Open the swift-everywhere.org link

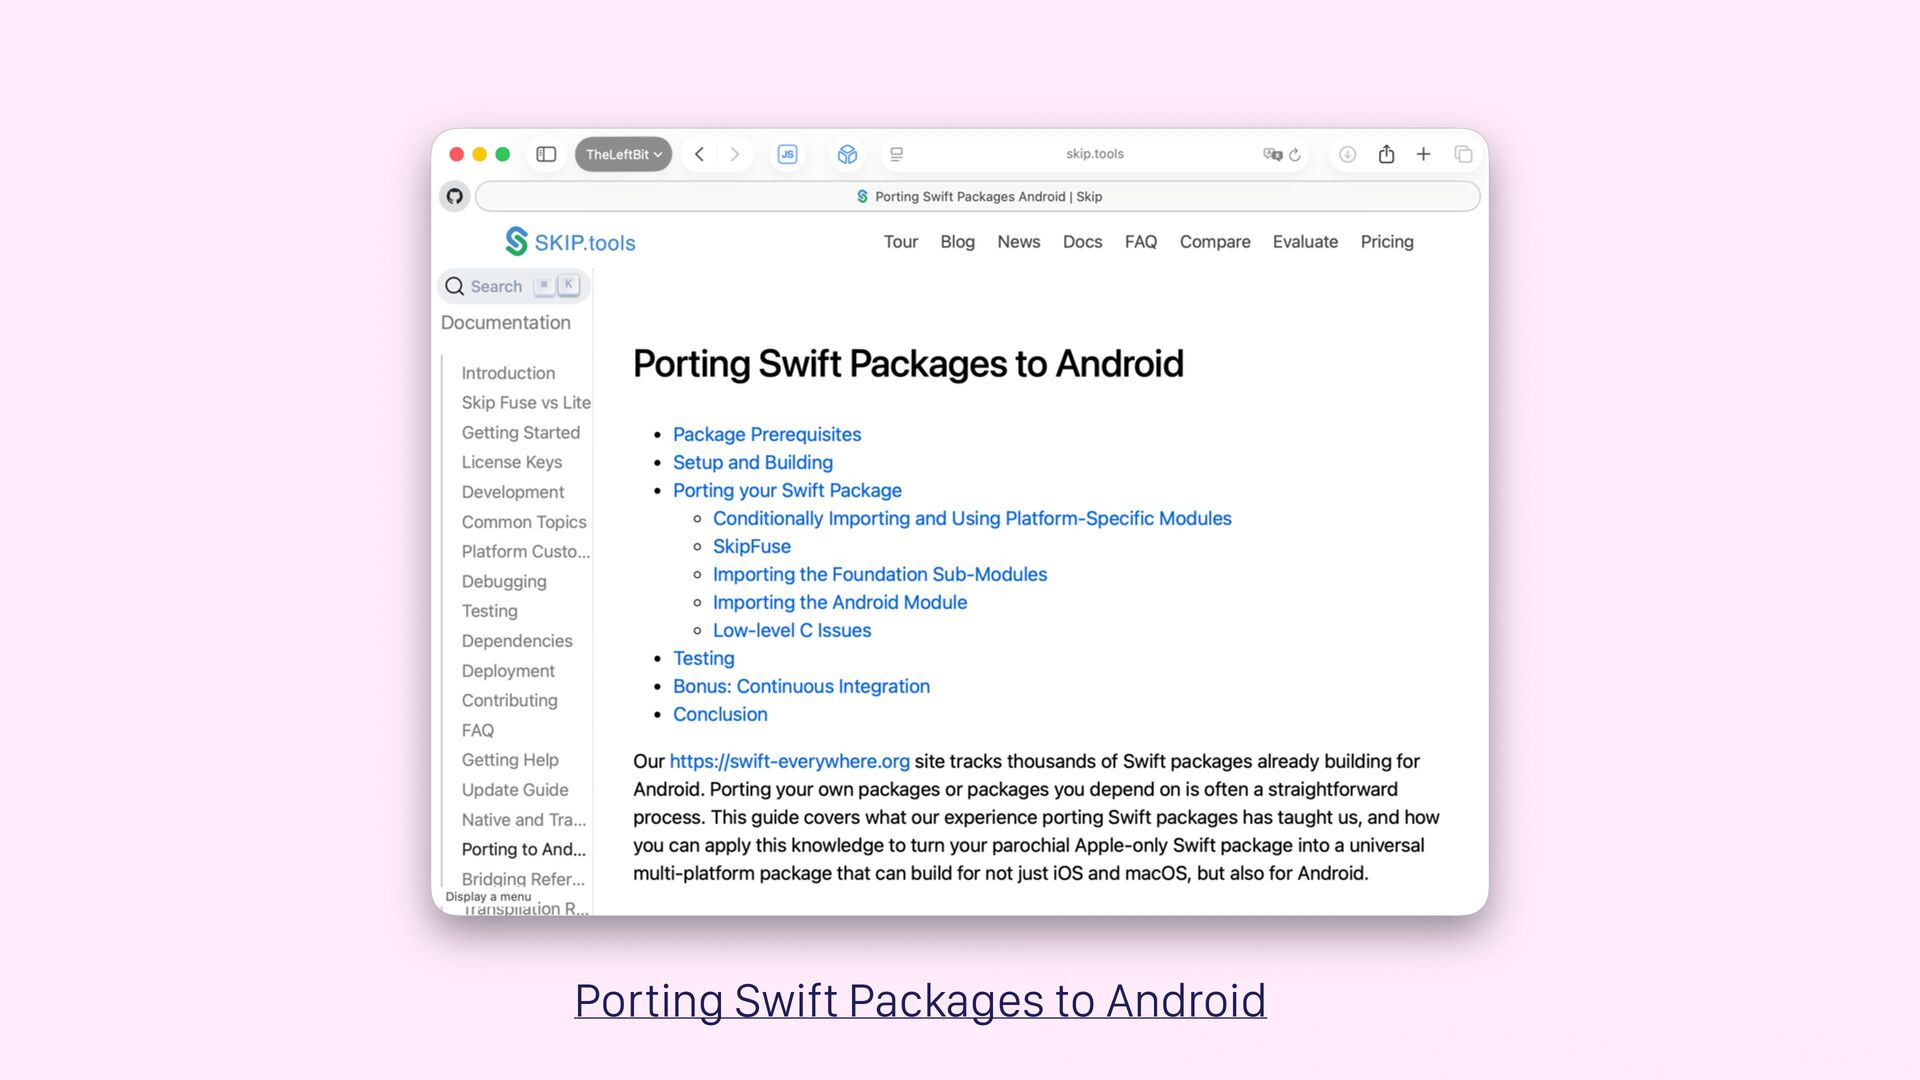click(789, 761)
